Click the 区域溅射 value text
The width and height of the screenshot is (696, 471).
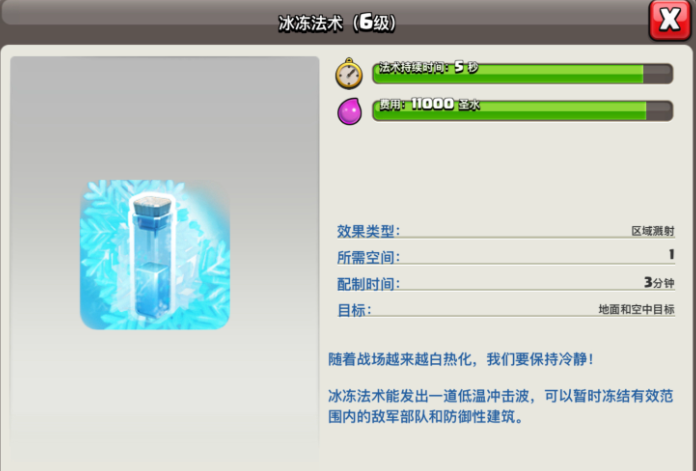pyautogui.click(x=653, y=231)
